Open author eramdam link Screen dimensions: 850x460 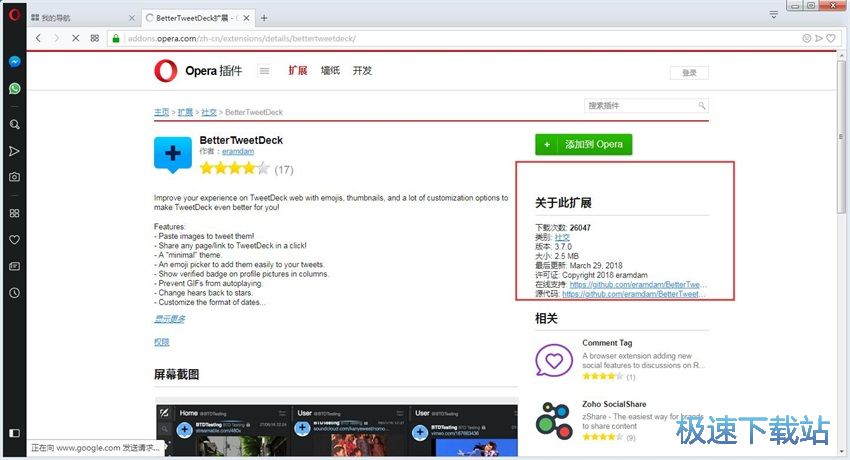tap(238, 152)
